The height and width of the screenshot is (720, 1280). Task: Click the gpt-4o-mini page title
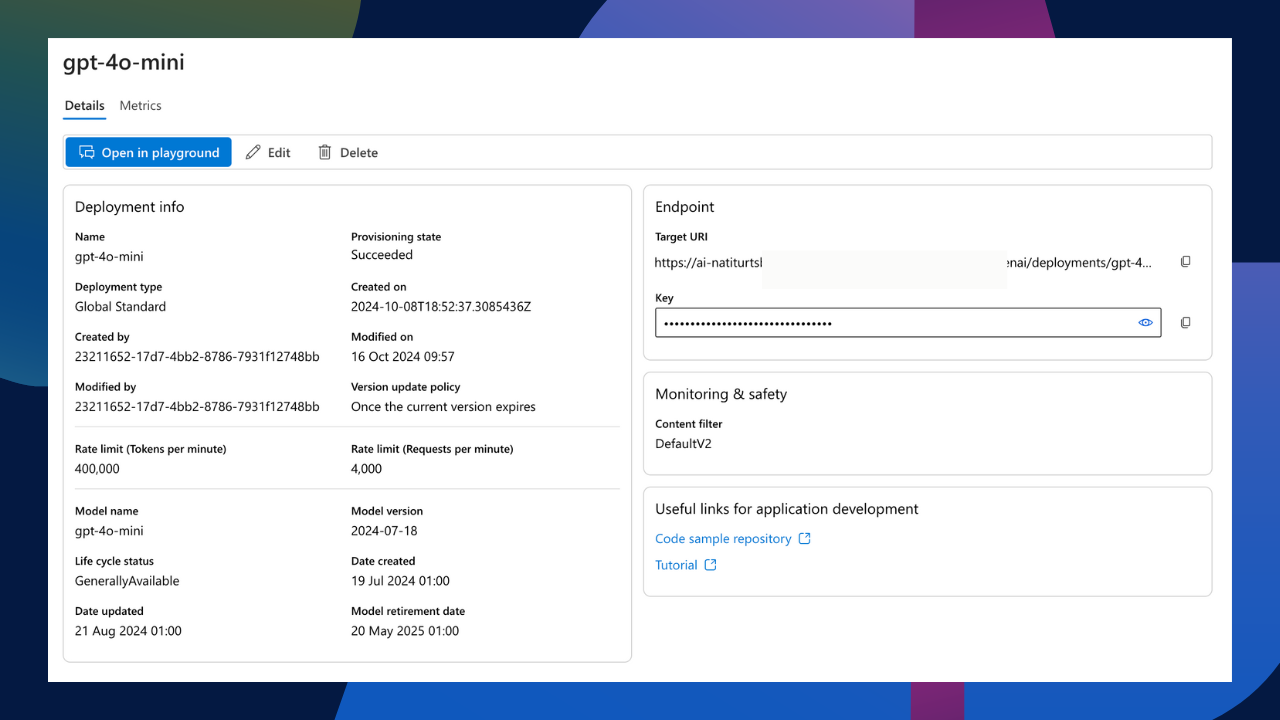[124, 63]
